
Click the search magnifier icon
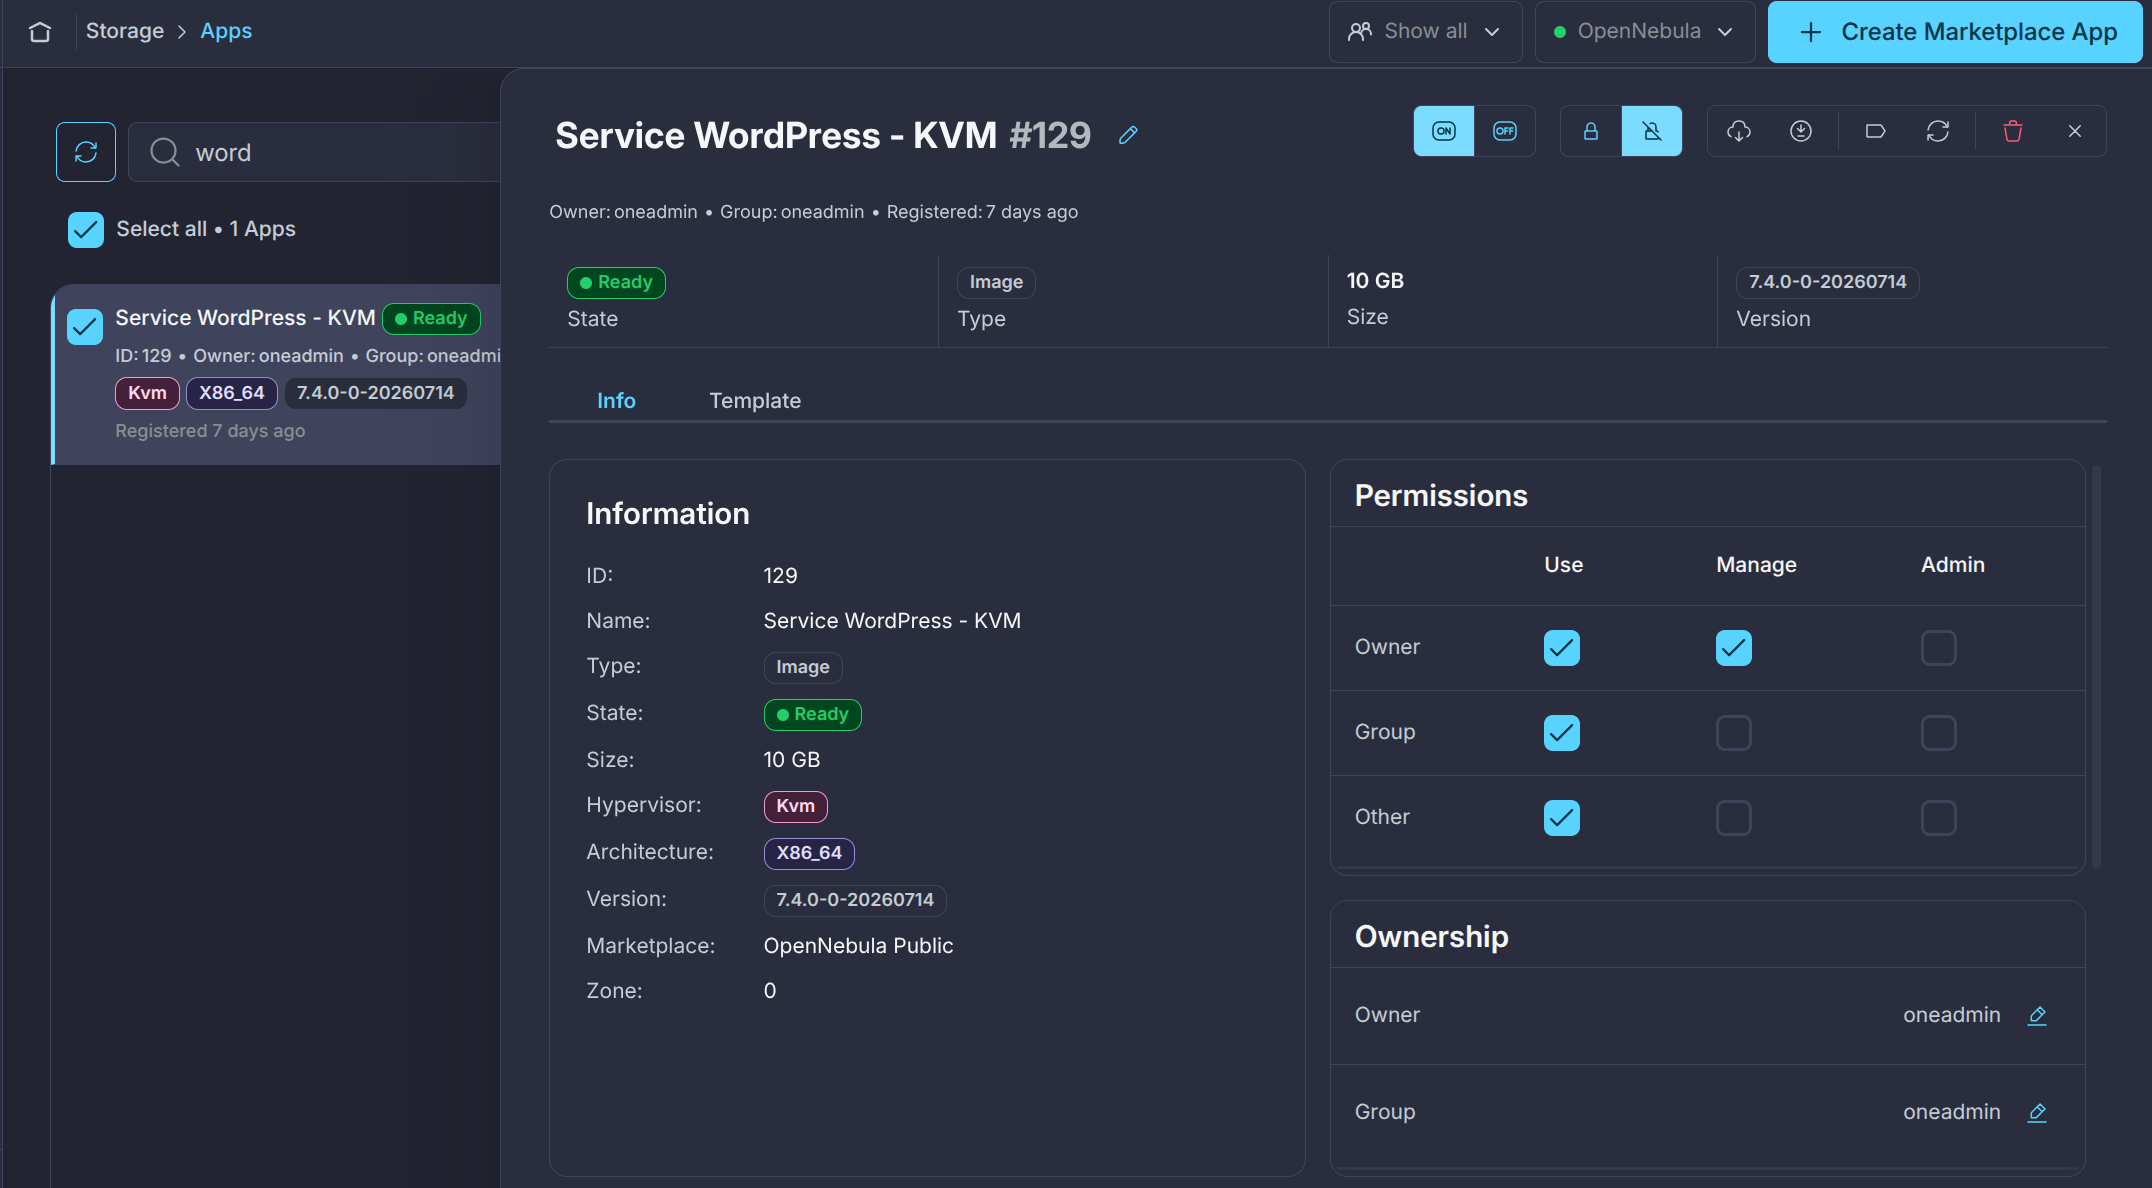pos(164,152)
